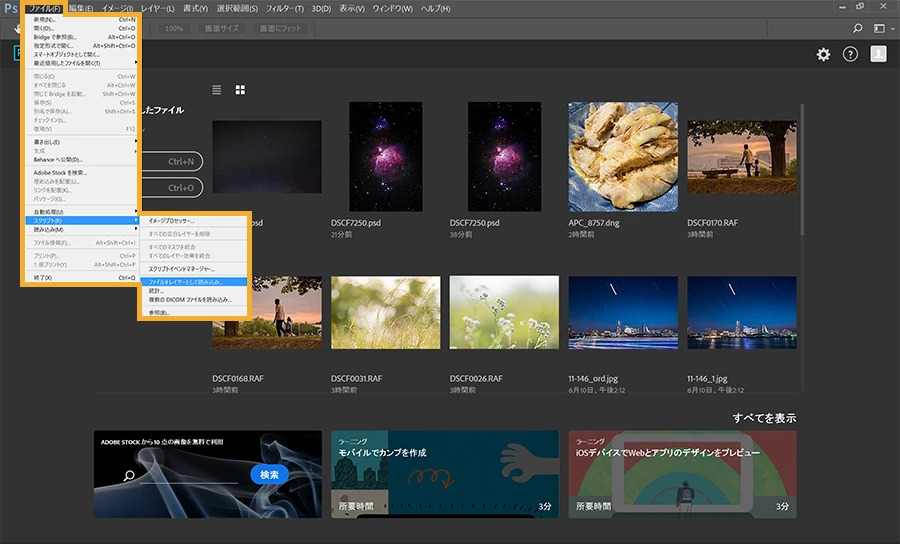The image size is (900, 544).
Task: Click highlighted スクリプト(R) menu item
Action: click(82, 220)
